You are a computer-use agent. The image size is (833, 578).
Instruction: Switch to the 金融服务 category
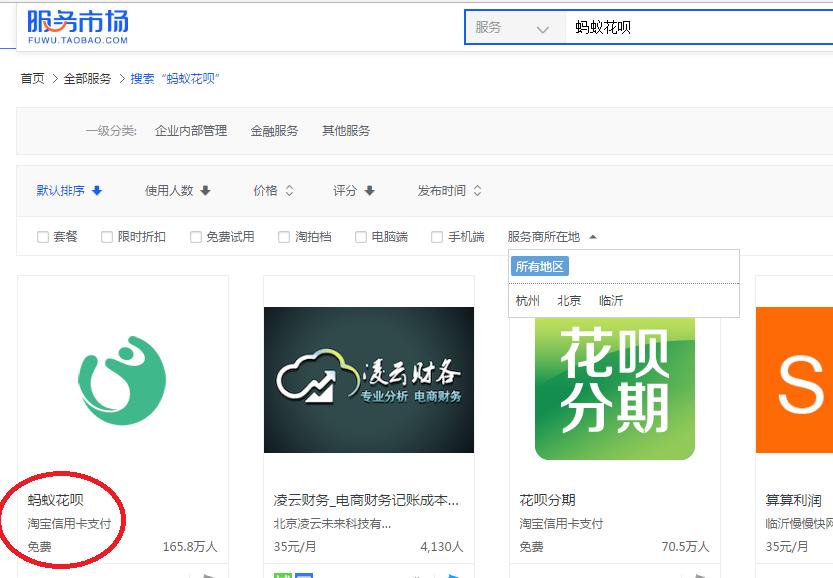(x=274, y=130)
